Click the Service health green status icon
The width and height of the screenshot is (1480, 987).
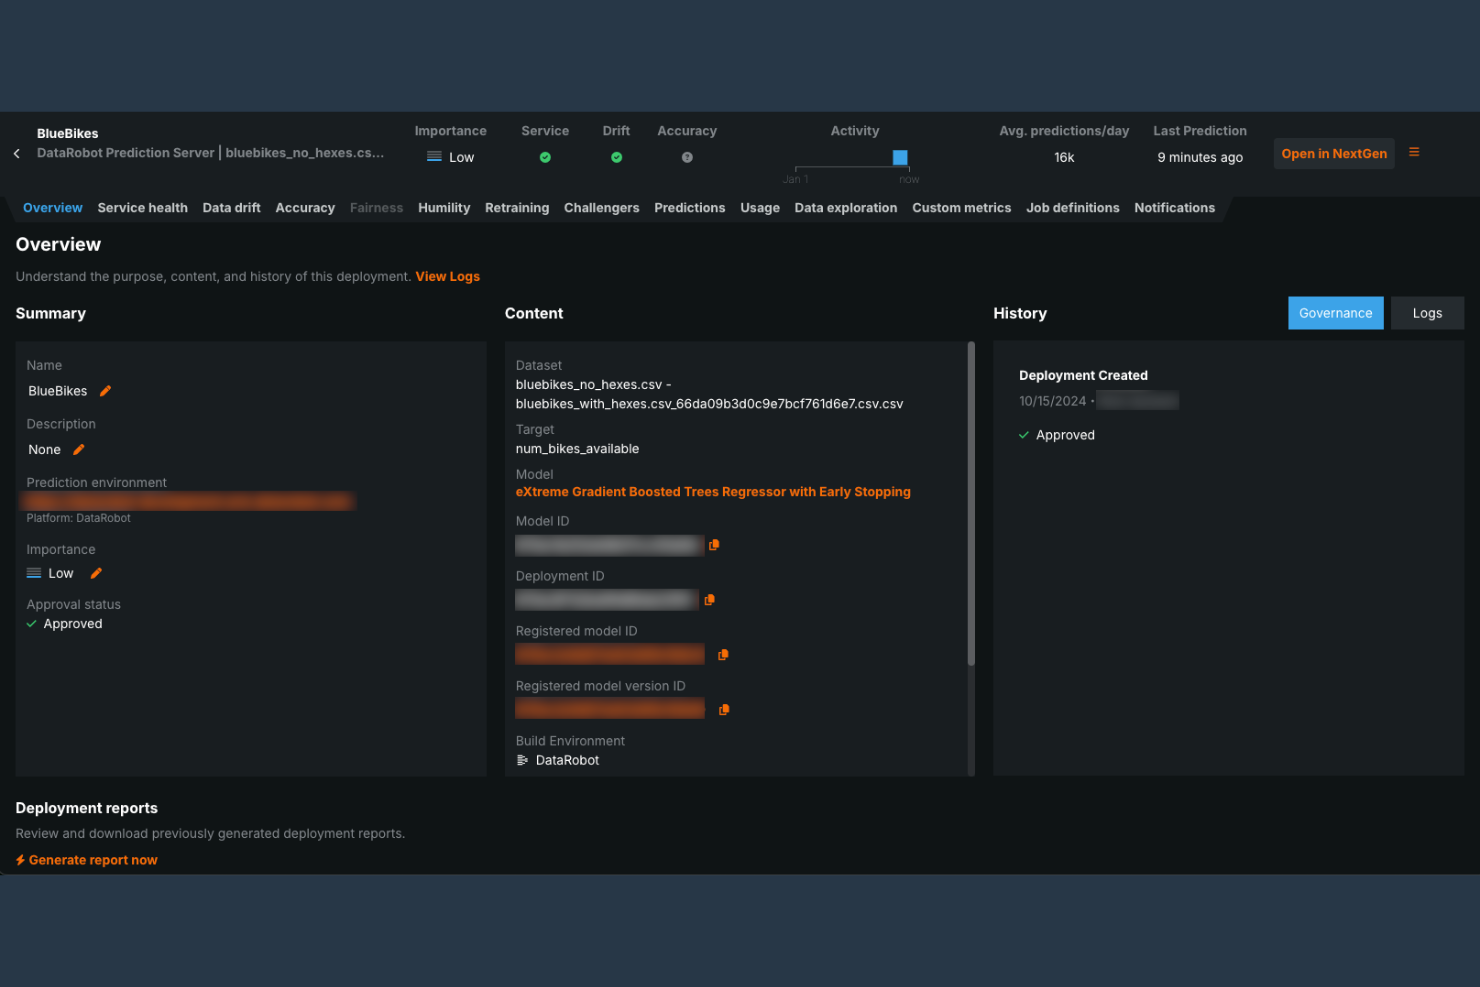coord(545,157)
